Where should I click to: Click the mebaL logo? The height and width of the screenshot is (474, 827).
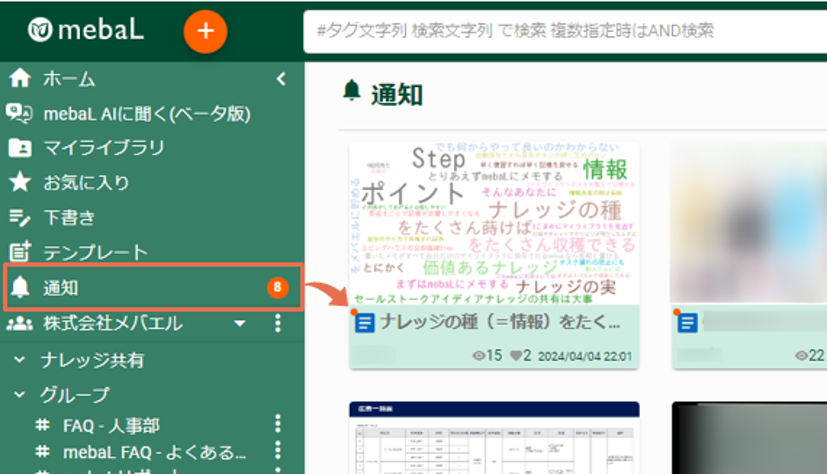tap(85, 30)
